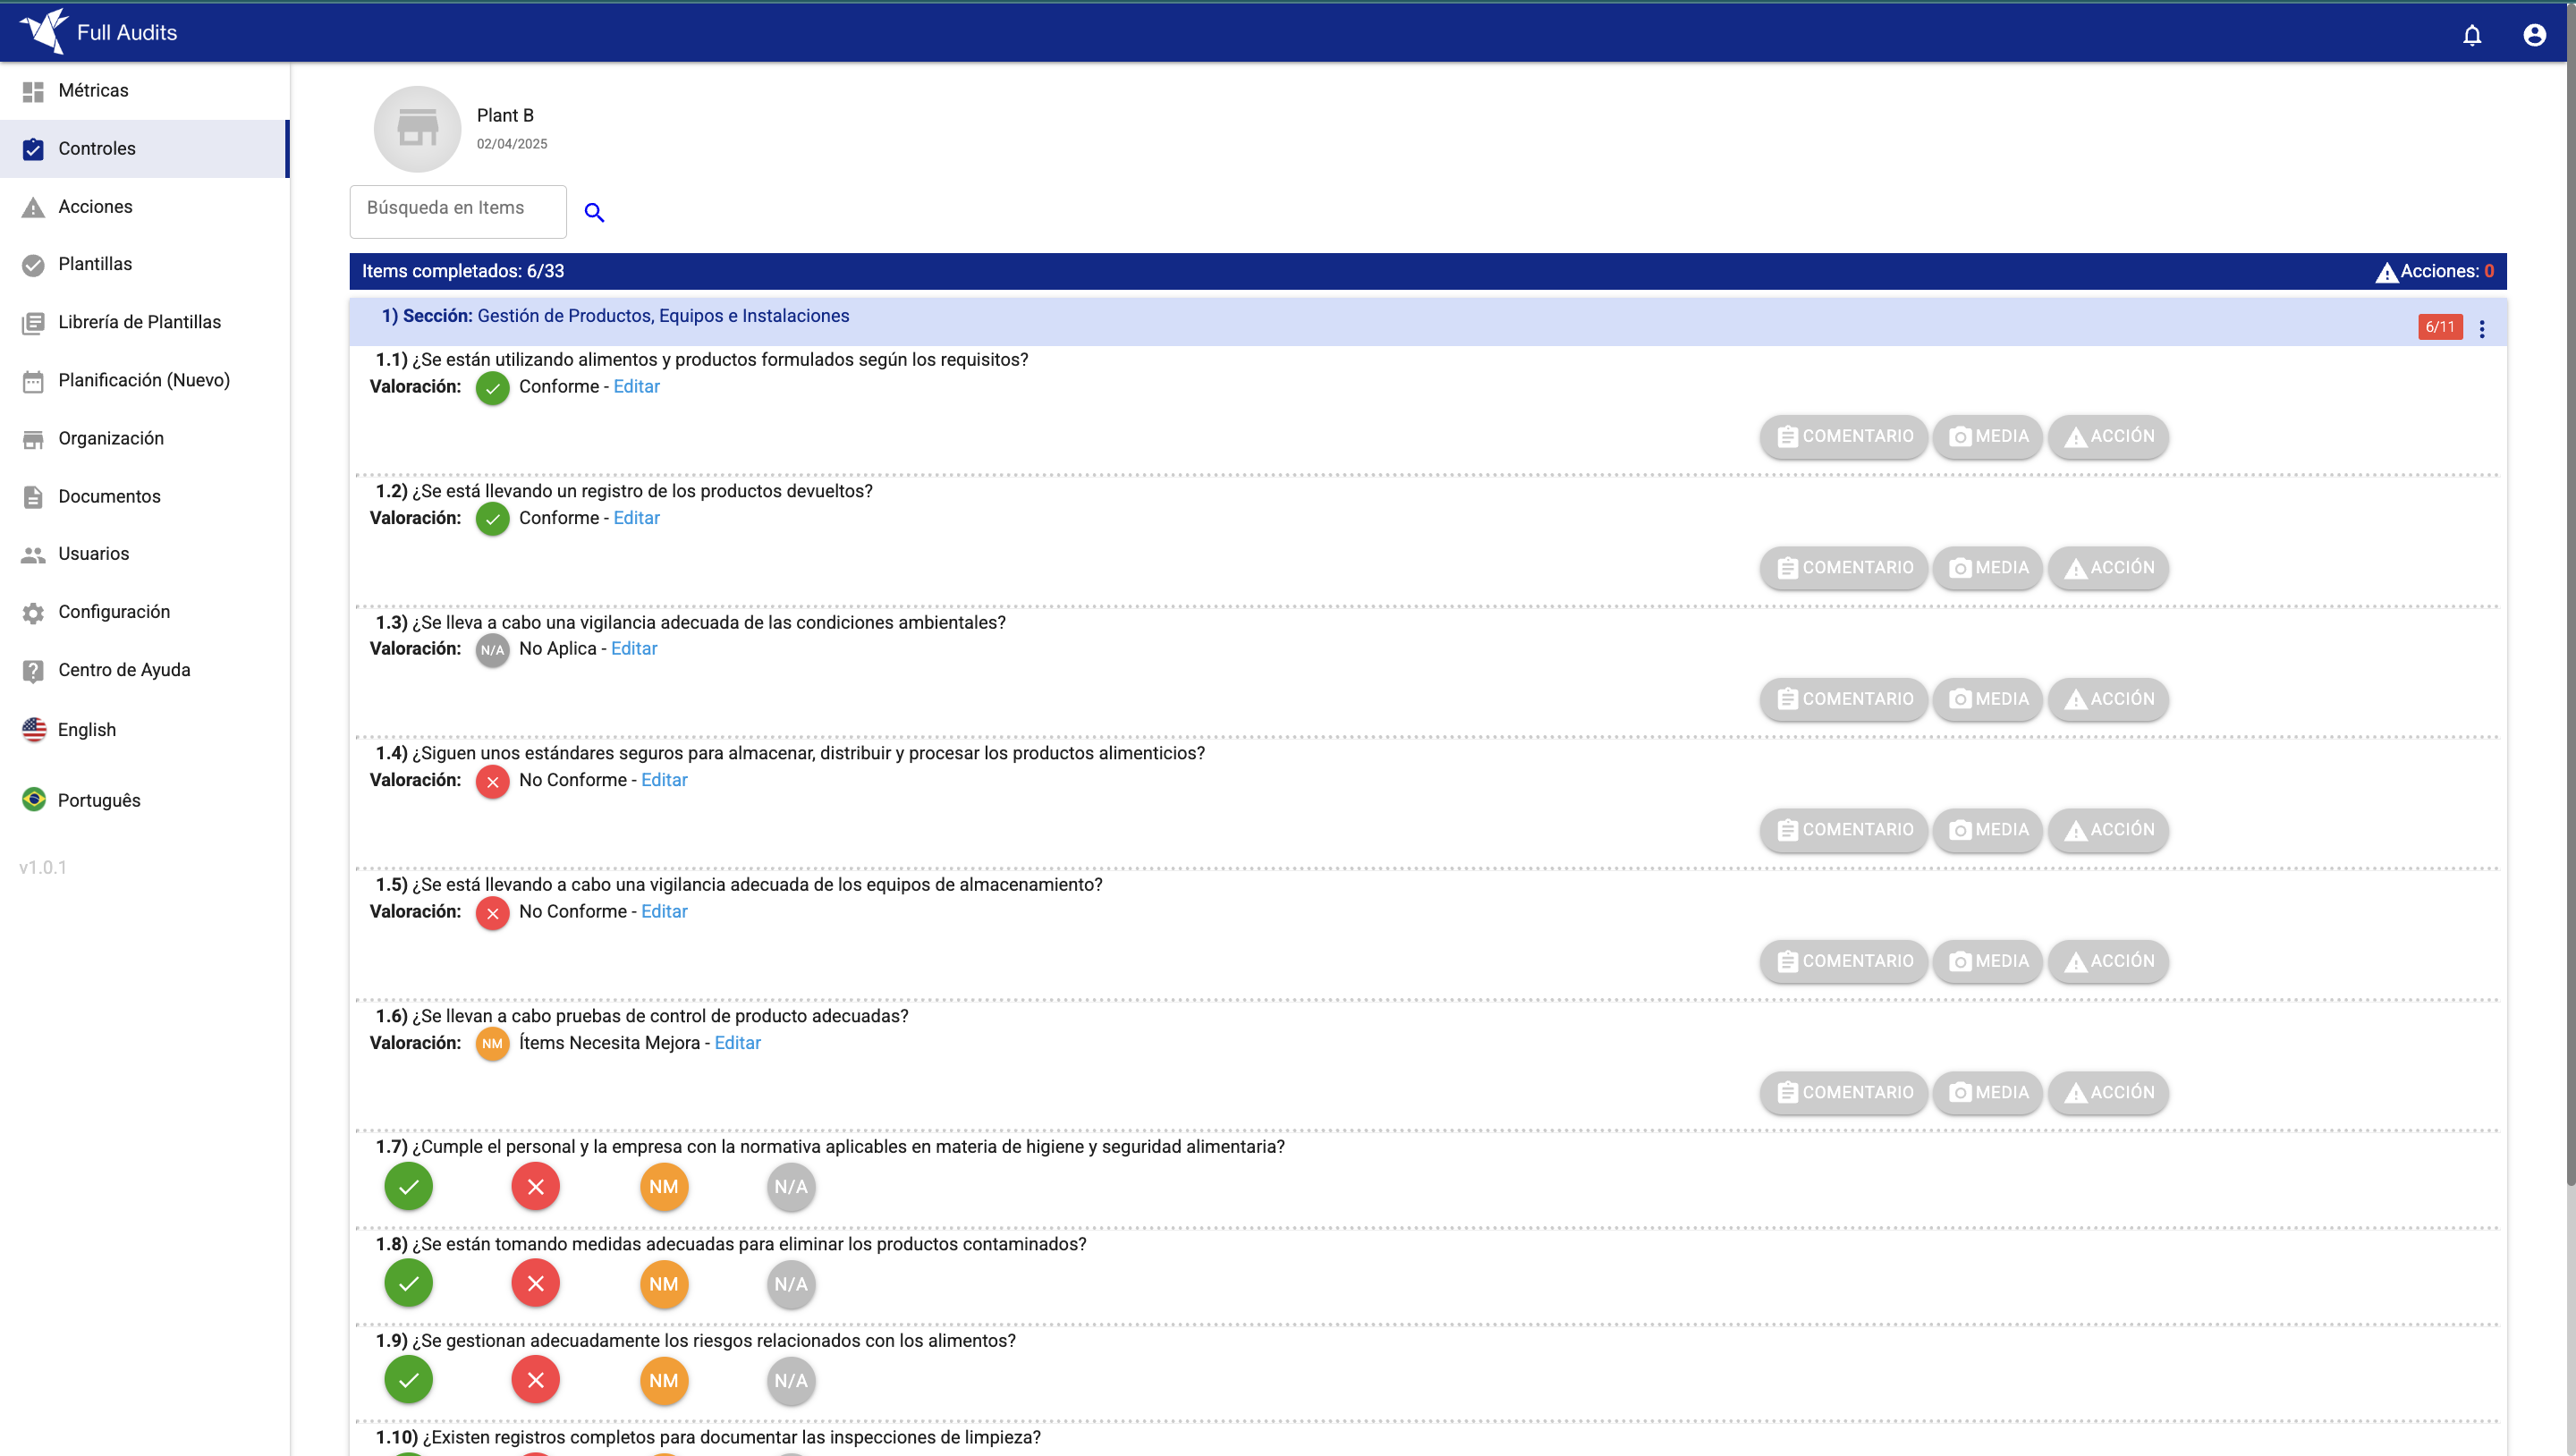The width and height of the screenshot is (2576, 1456).
Task: Create an acción for item 1.5
Action: click(2108, 962)
